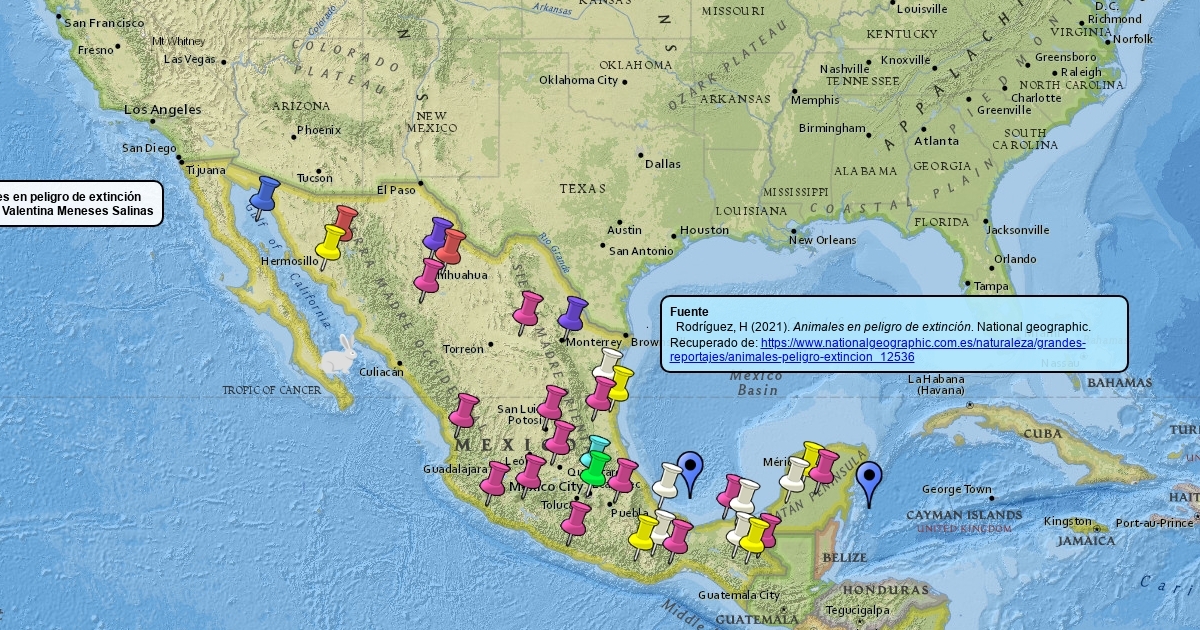Click the Valentina Meneses Salinas title box

tap(78, 203)
